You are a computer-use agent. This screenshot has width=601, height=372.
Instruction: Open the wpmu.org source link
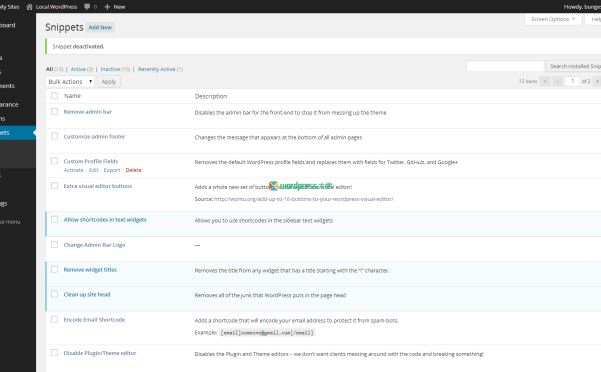pos(304,199)
